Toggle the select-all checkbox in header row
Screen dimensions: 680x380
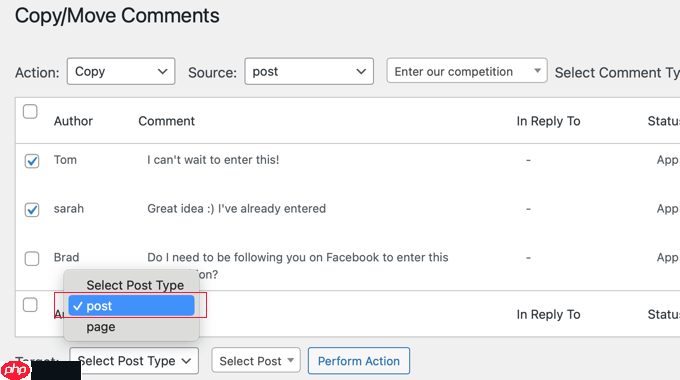30,111
